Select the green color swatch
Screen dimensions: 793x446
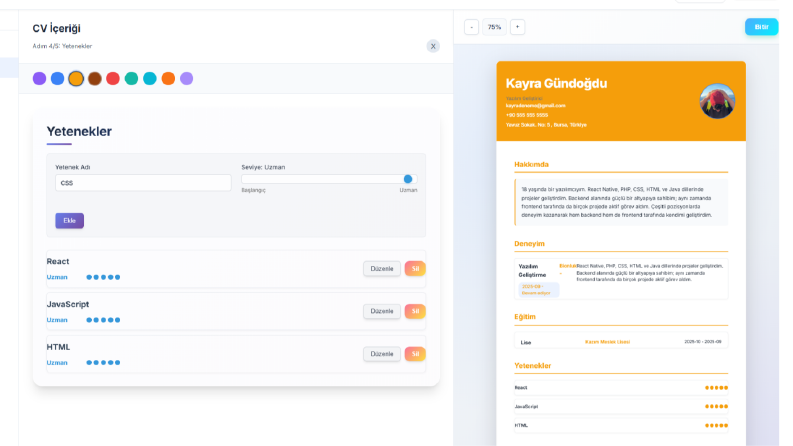pos(131,78)
